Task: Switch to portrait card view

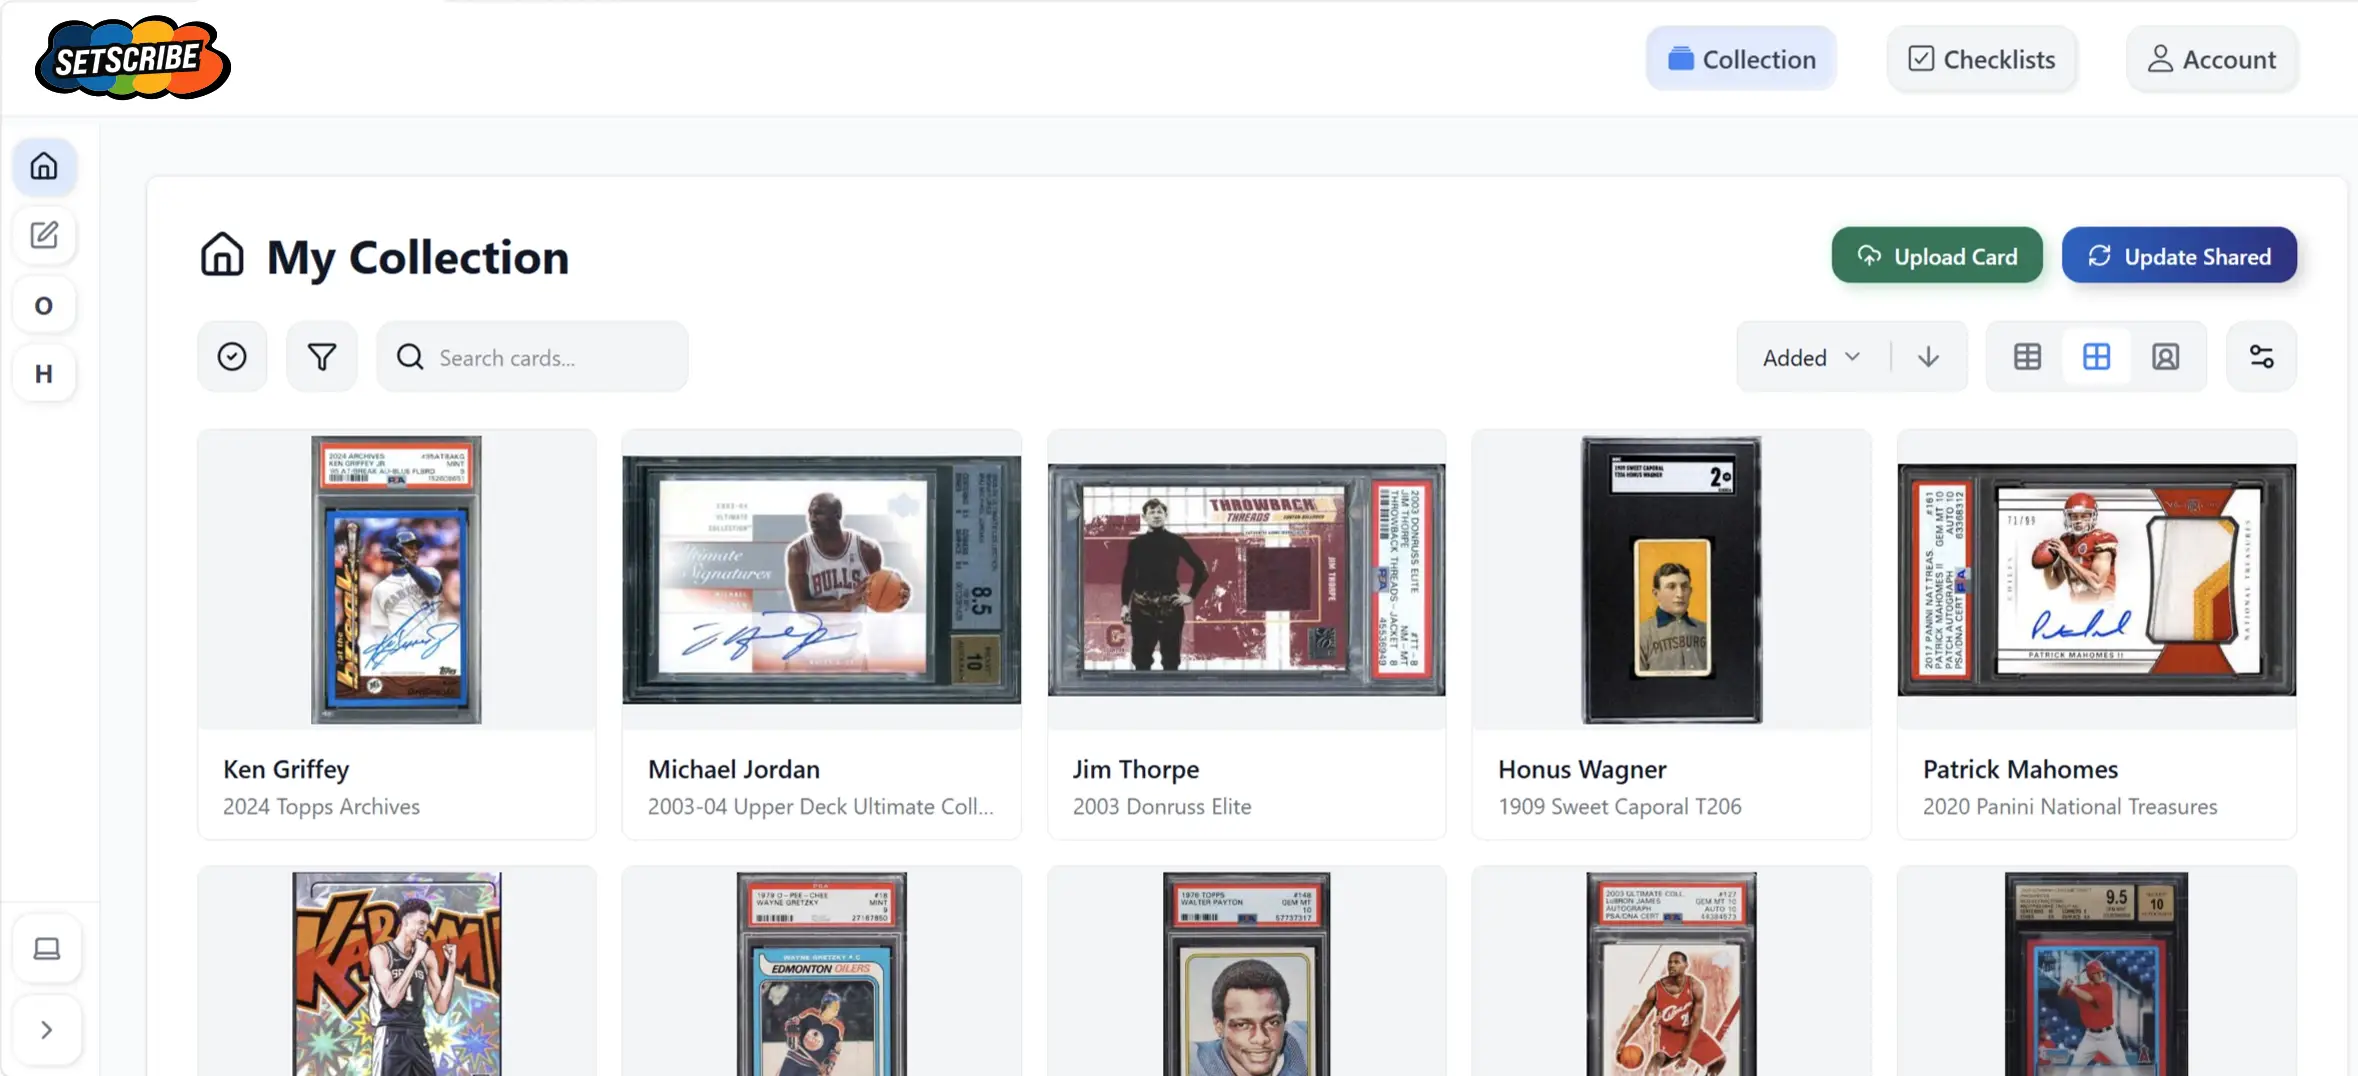Action: [x=2166, y=357]
